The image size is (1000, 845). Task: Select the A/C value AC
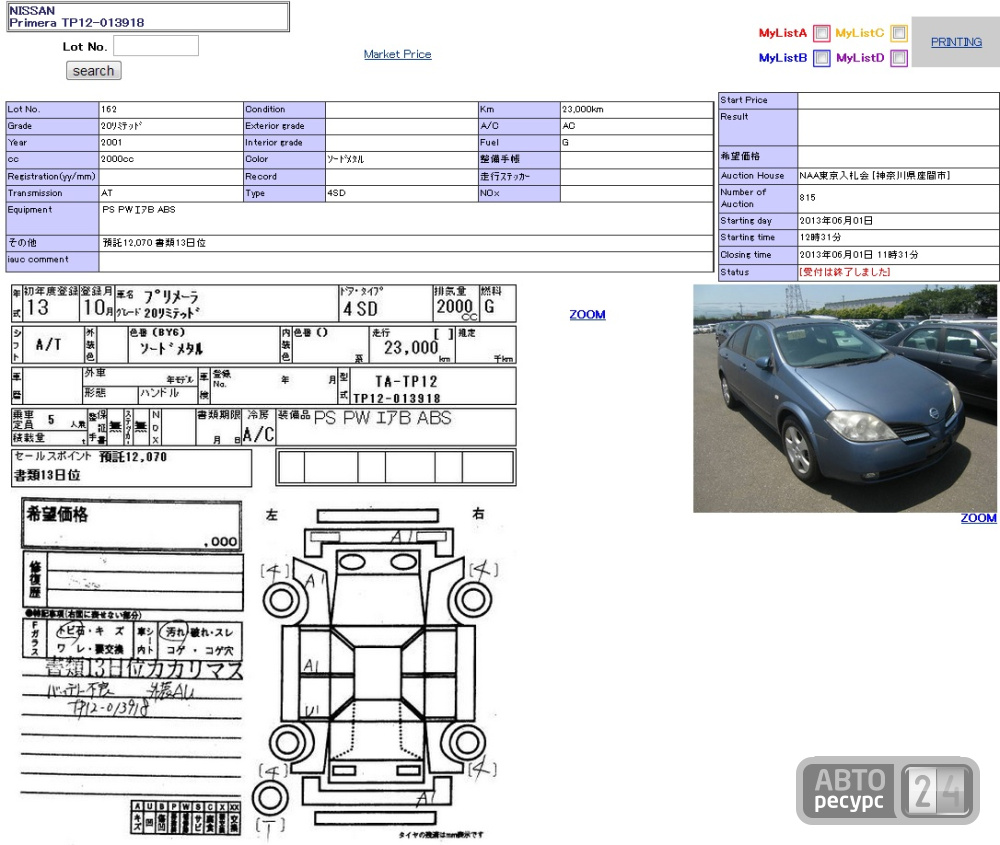569,126
